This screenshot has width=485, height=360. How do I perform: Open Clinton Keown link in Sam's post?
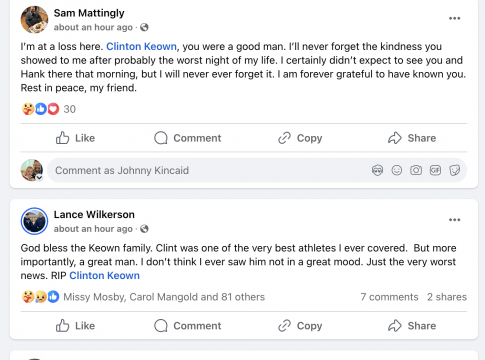pyautogui.click(x=141, y=46)
